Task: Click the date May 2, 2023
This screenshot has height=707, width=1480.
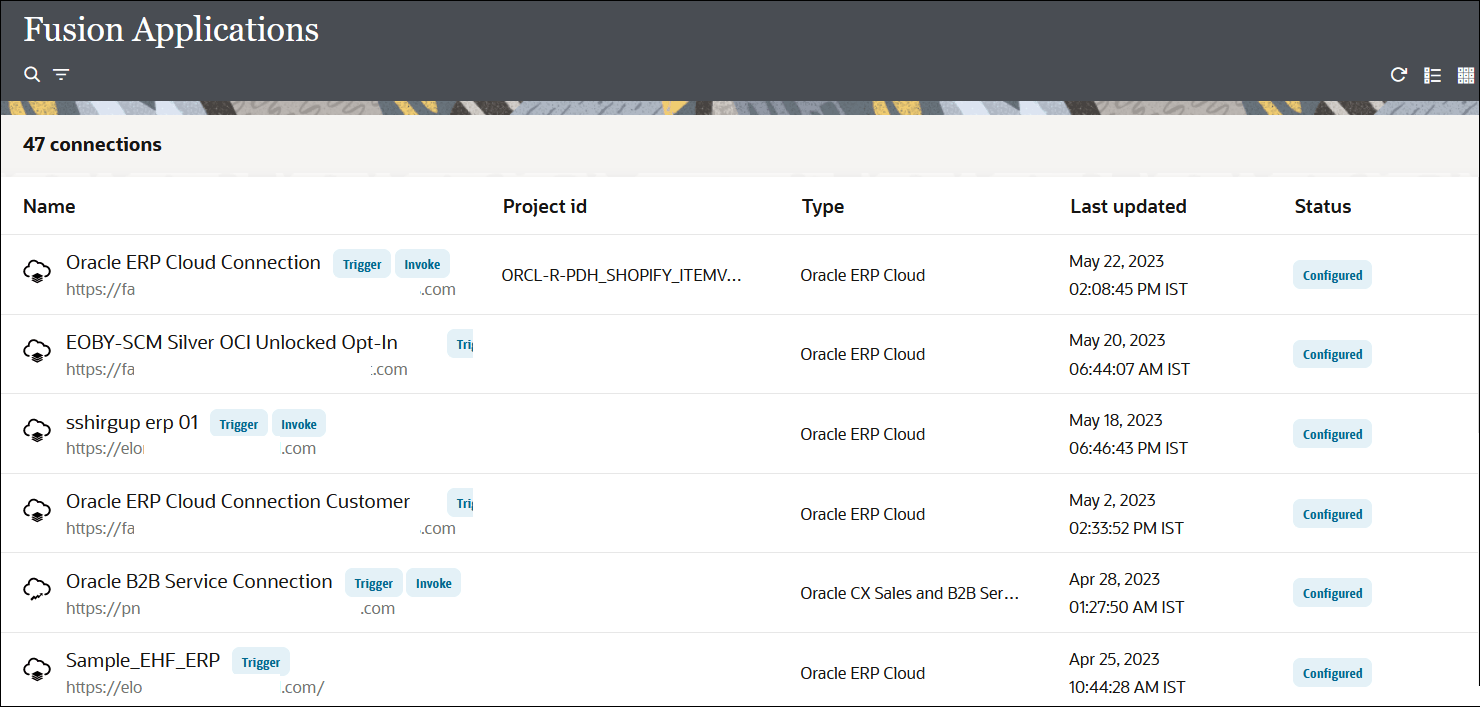Action: pyautogui.click(x=1112, y=500)
